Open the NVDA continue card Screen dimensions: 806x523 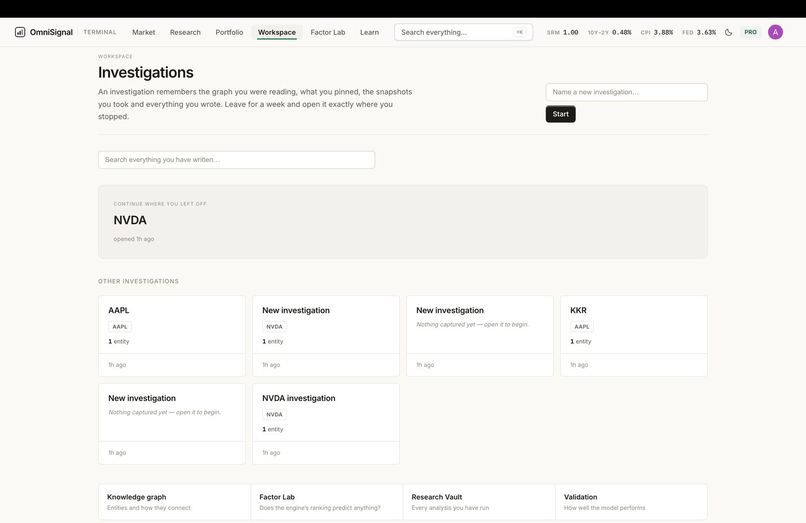tap(402, 222)
